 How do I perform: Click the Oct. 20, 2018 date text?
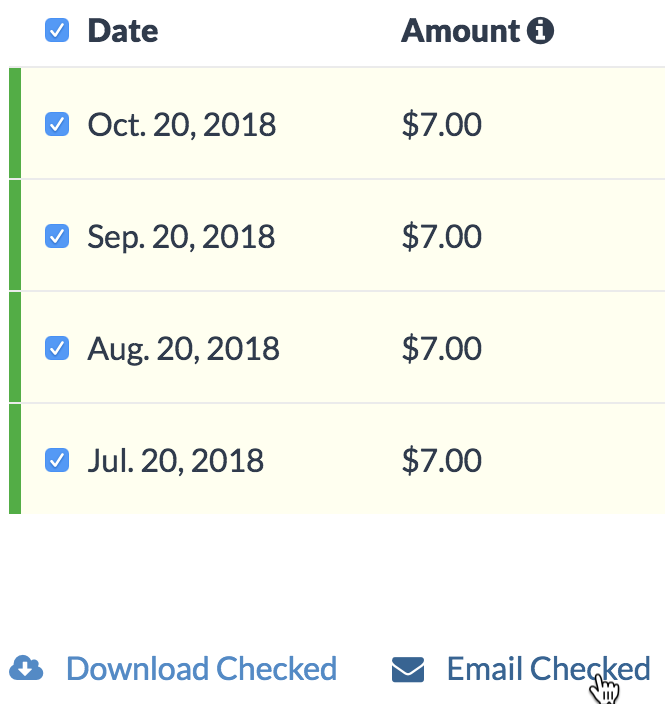(x=182, y=125)
